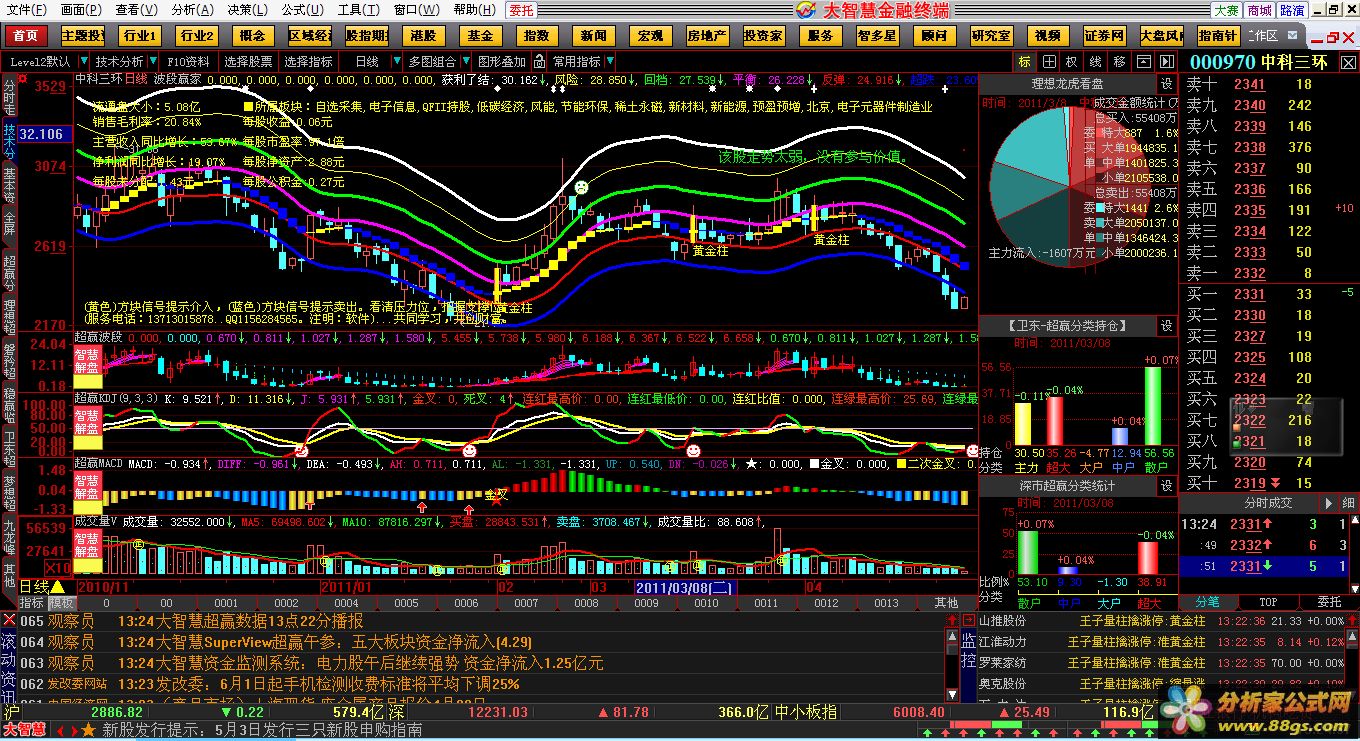Close the scrolling news panel with red X
This screenshot has height=741, width=1360.
point(9,620)
